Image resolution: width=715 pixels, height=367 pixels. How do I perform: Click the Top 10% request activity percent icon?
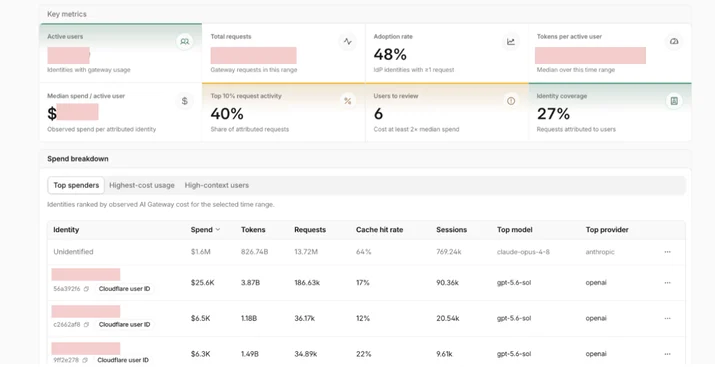click(x=347, y=101)
